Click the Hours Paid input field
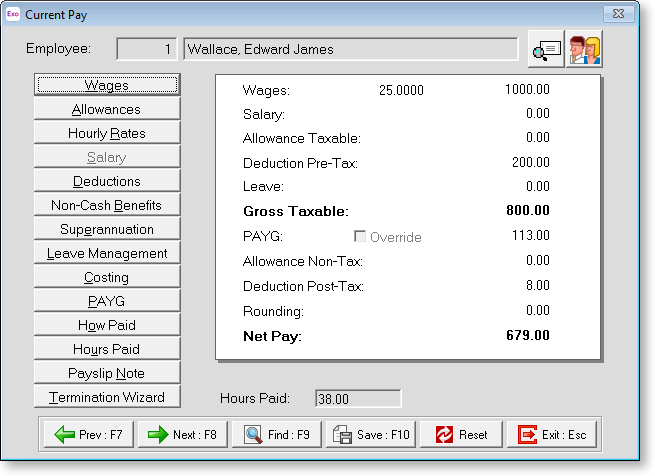Image resolution: width=655 pixels, height=476 pixels. click(357, 398)
